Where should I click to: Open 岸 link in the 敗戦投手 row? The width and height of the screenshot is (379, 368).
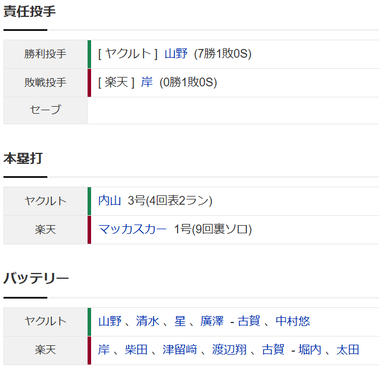click(x=146, y=82)
